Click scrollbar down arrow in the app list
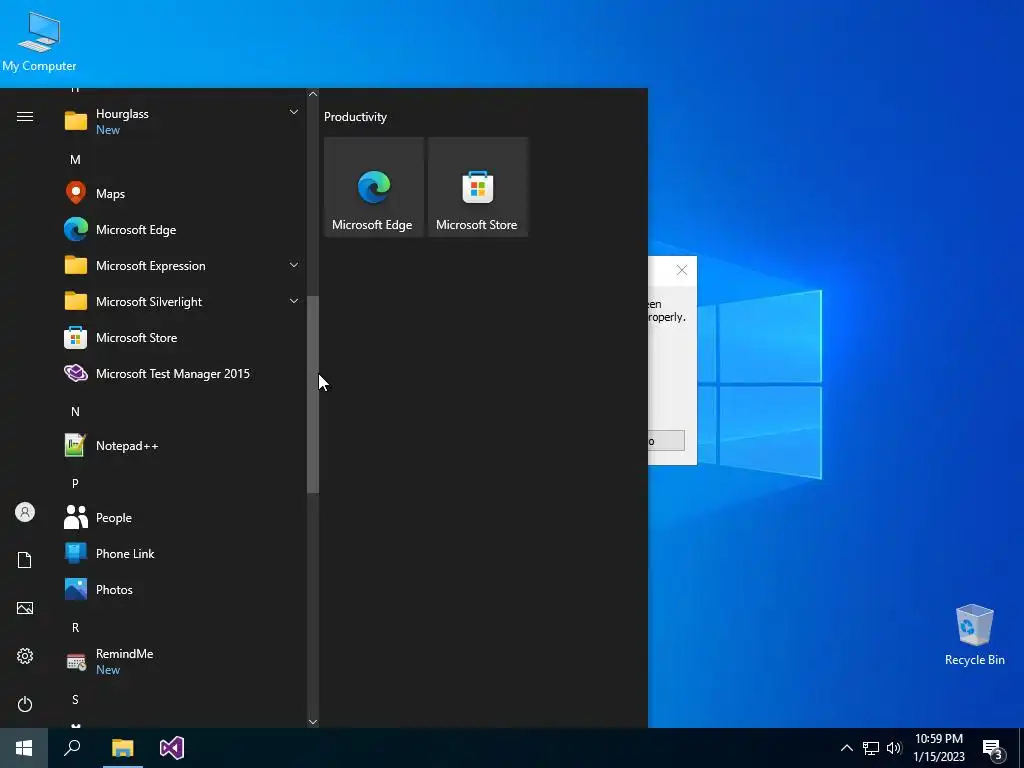The height and width of the screenshot is (768, 1024). (313, 722)
